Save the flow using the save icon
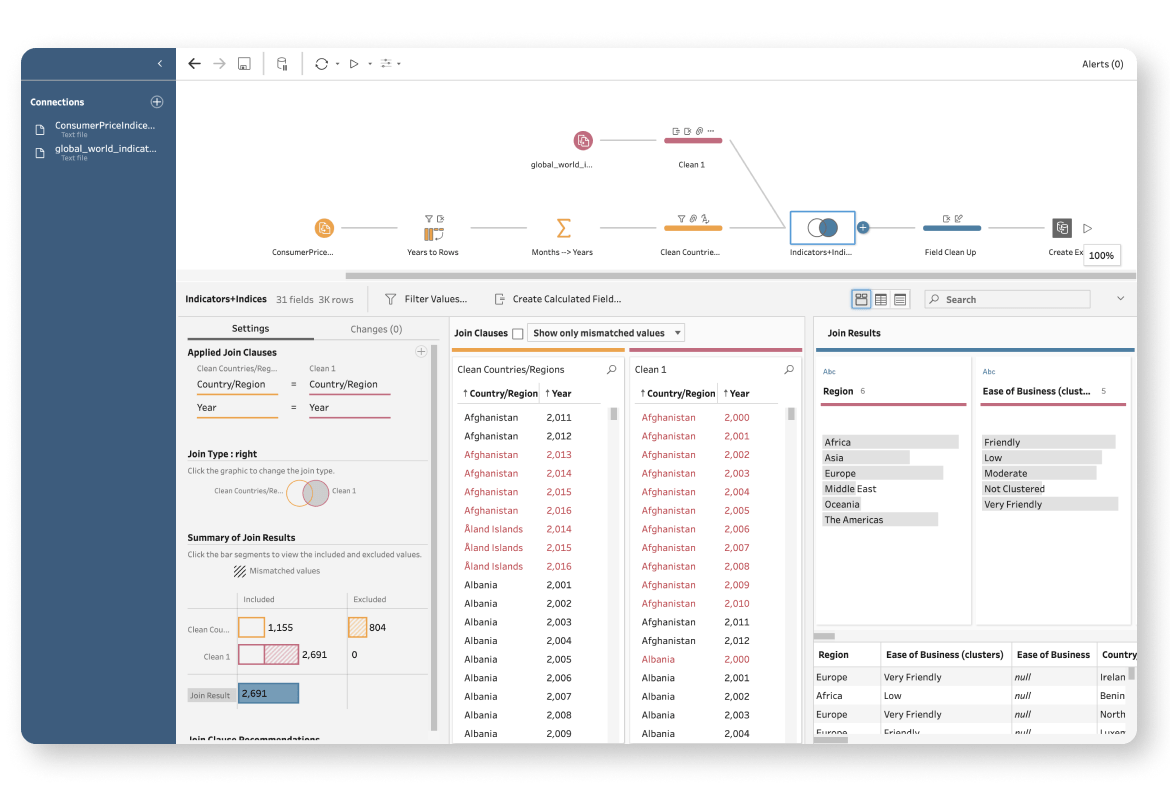 243,63
